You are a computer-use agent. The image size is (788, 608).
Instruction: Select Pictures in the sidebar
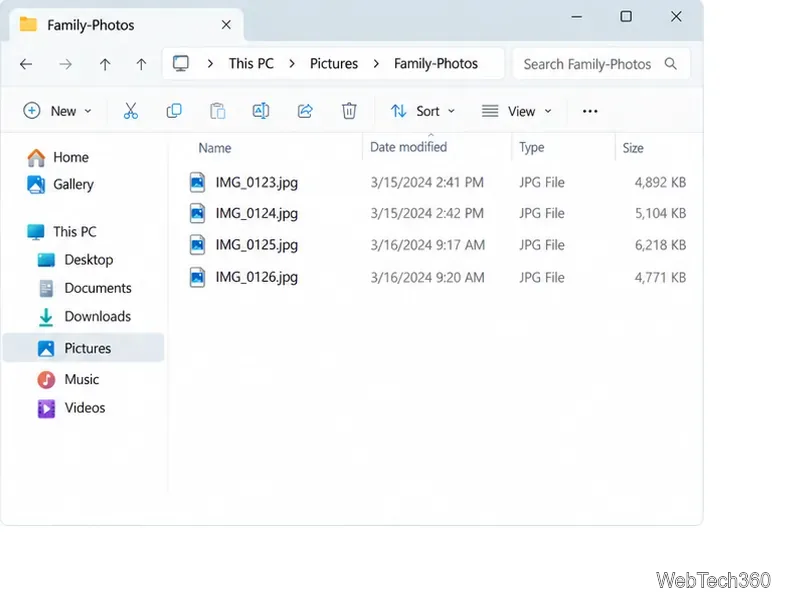83,348
